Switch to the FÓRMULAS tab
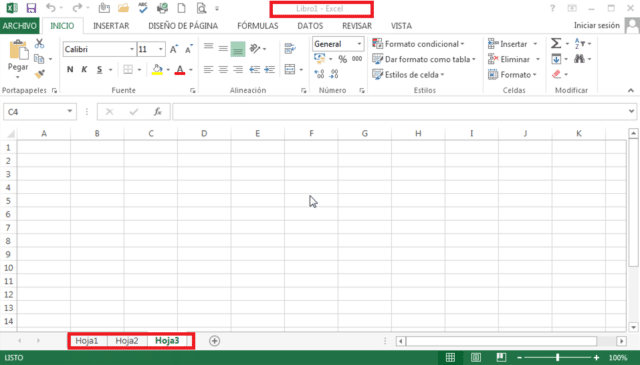This screenshot has width=640, height=365. (x=258, y=26)
